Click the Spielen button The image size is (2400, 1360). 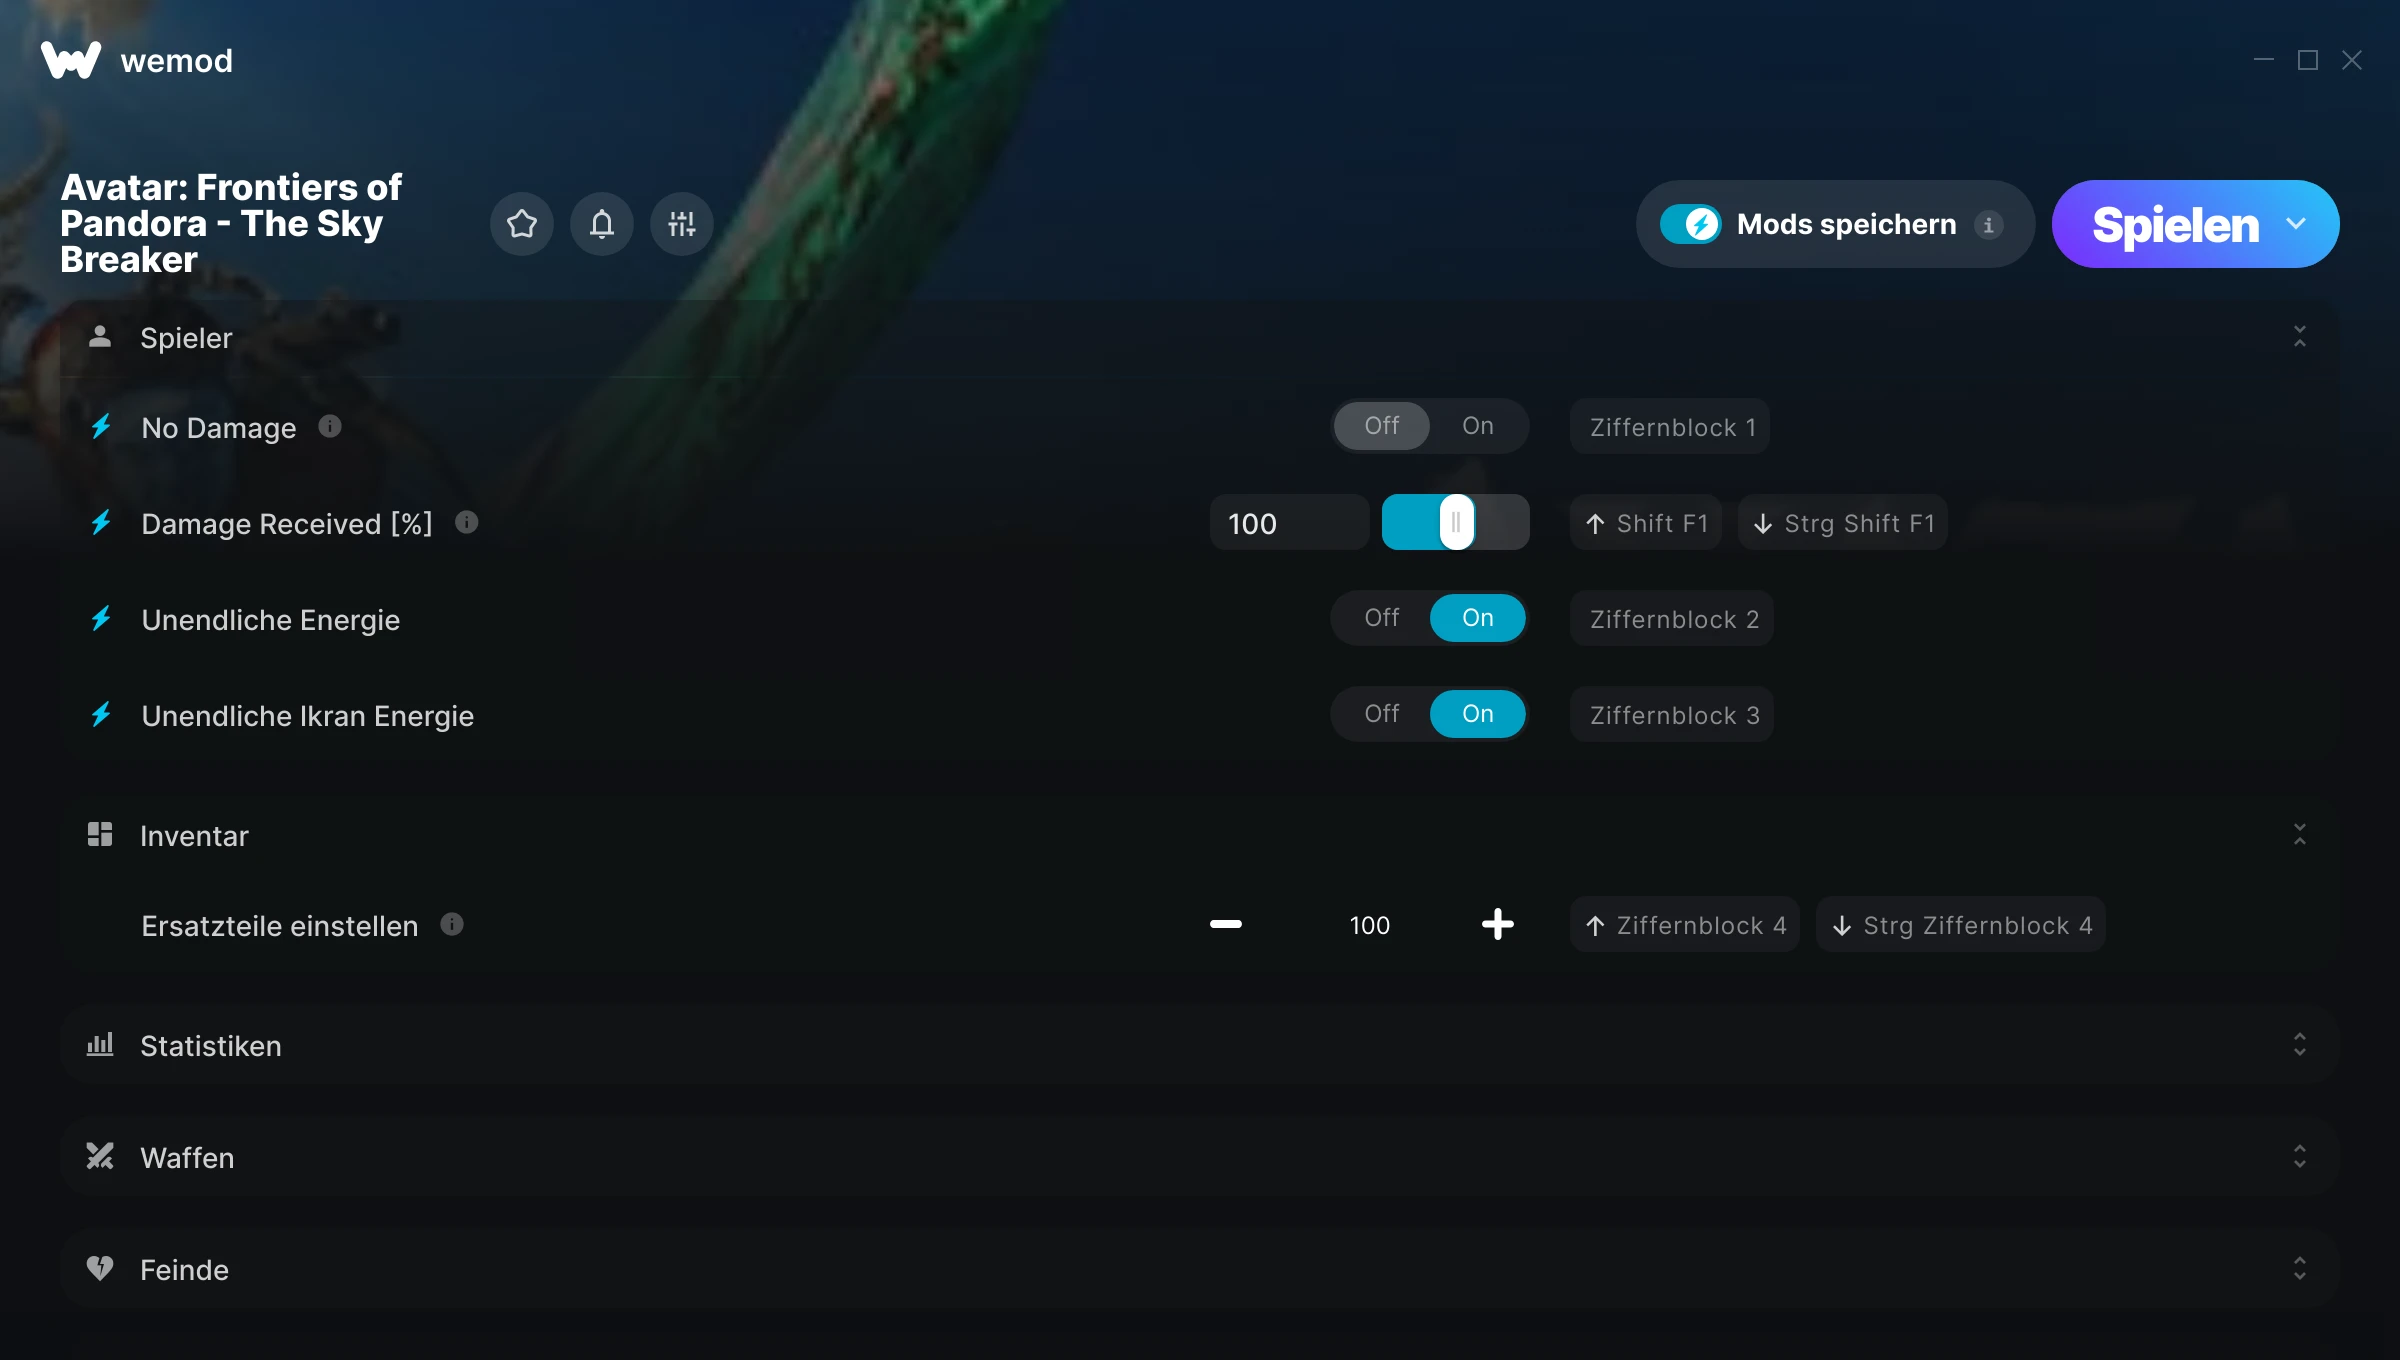pos(2175,224)
